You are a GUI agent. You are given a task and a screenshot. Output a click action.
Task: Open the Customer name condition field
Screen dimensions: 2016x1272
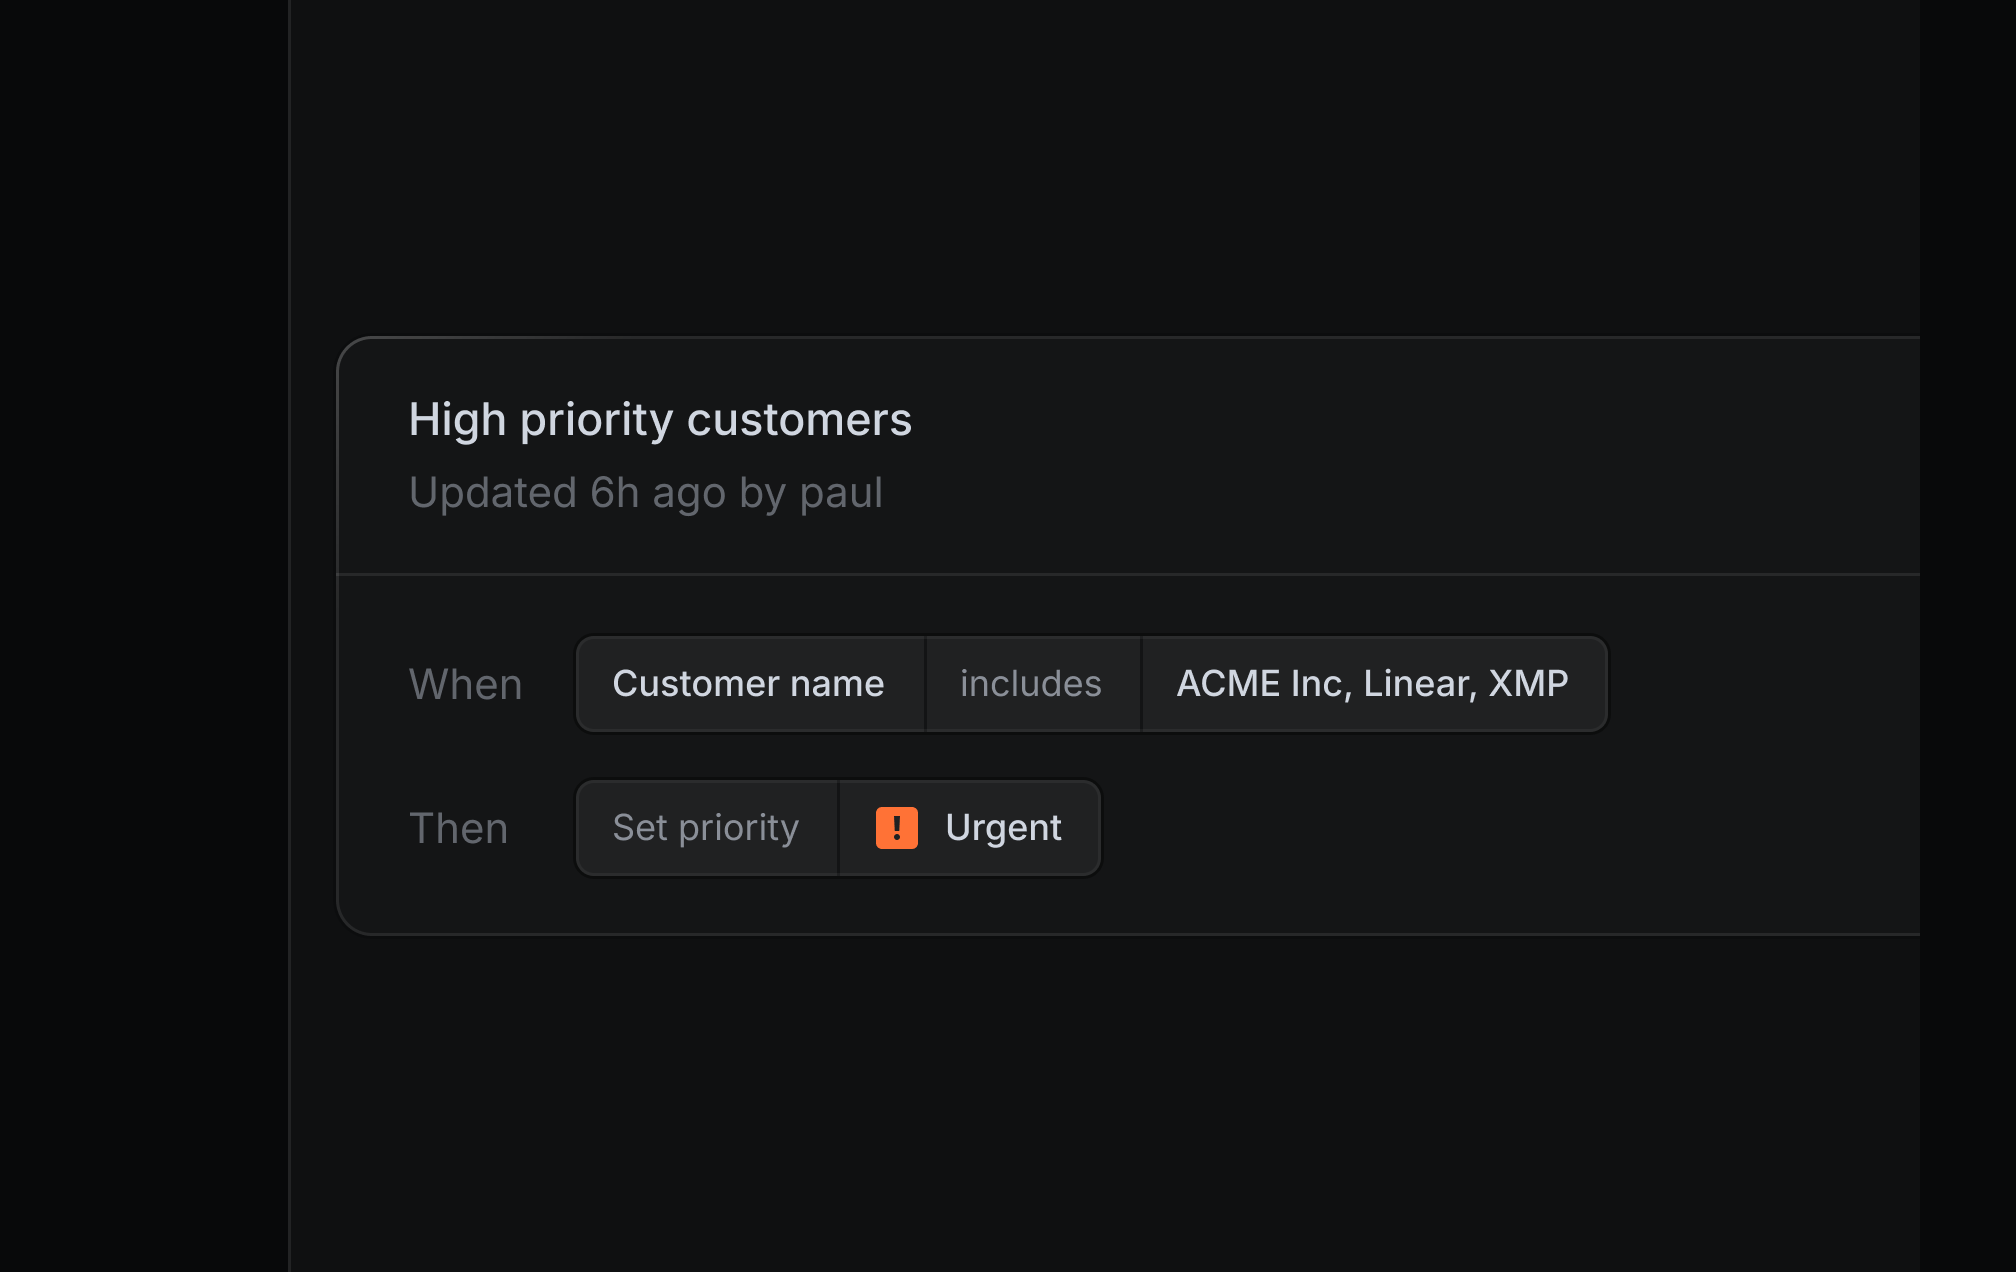pyautogui.click(x=749, y=684)
